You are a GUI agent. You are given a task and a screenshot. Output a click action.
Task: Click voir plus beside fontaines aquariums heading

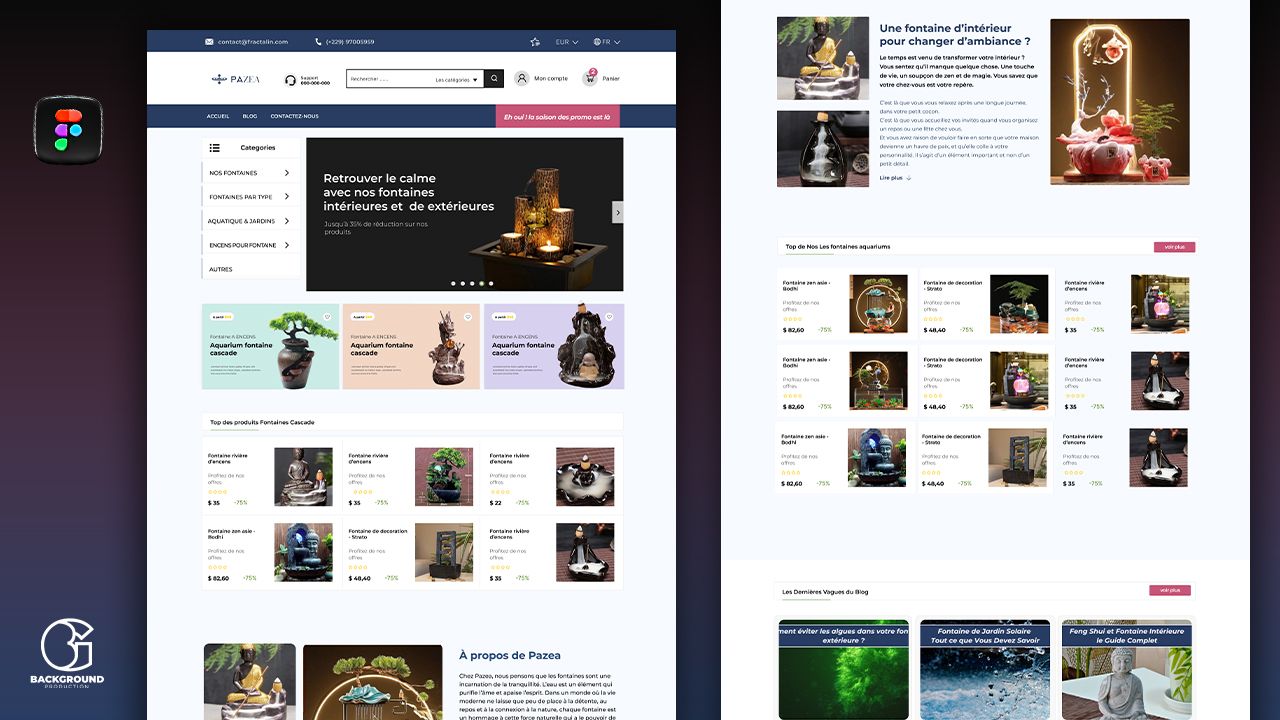(x=1174, y=246)
